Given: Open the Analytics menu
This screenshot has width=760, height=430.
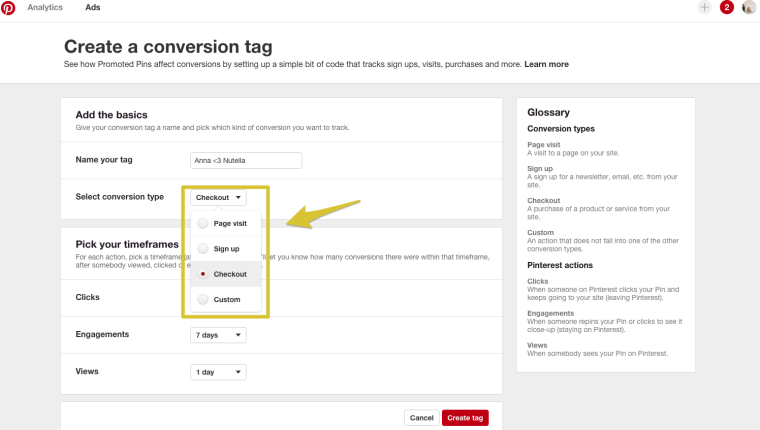Looking at the screenshot, I should [45, 7].
